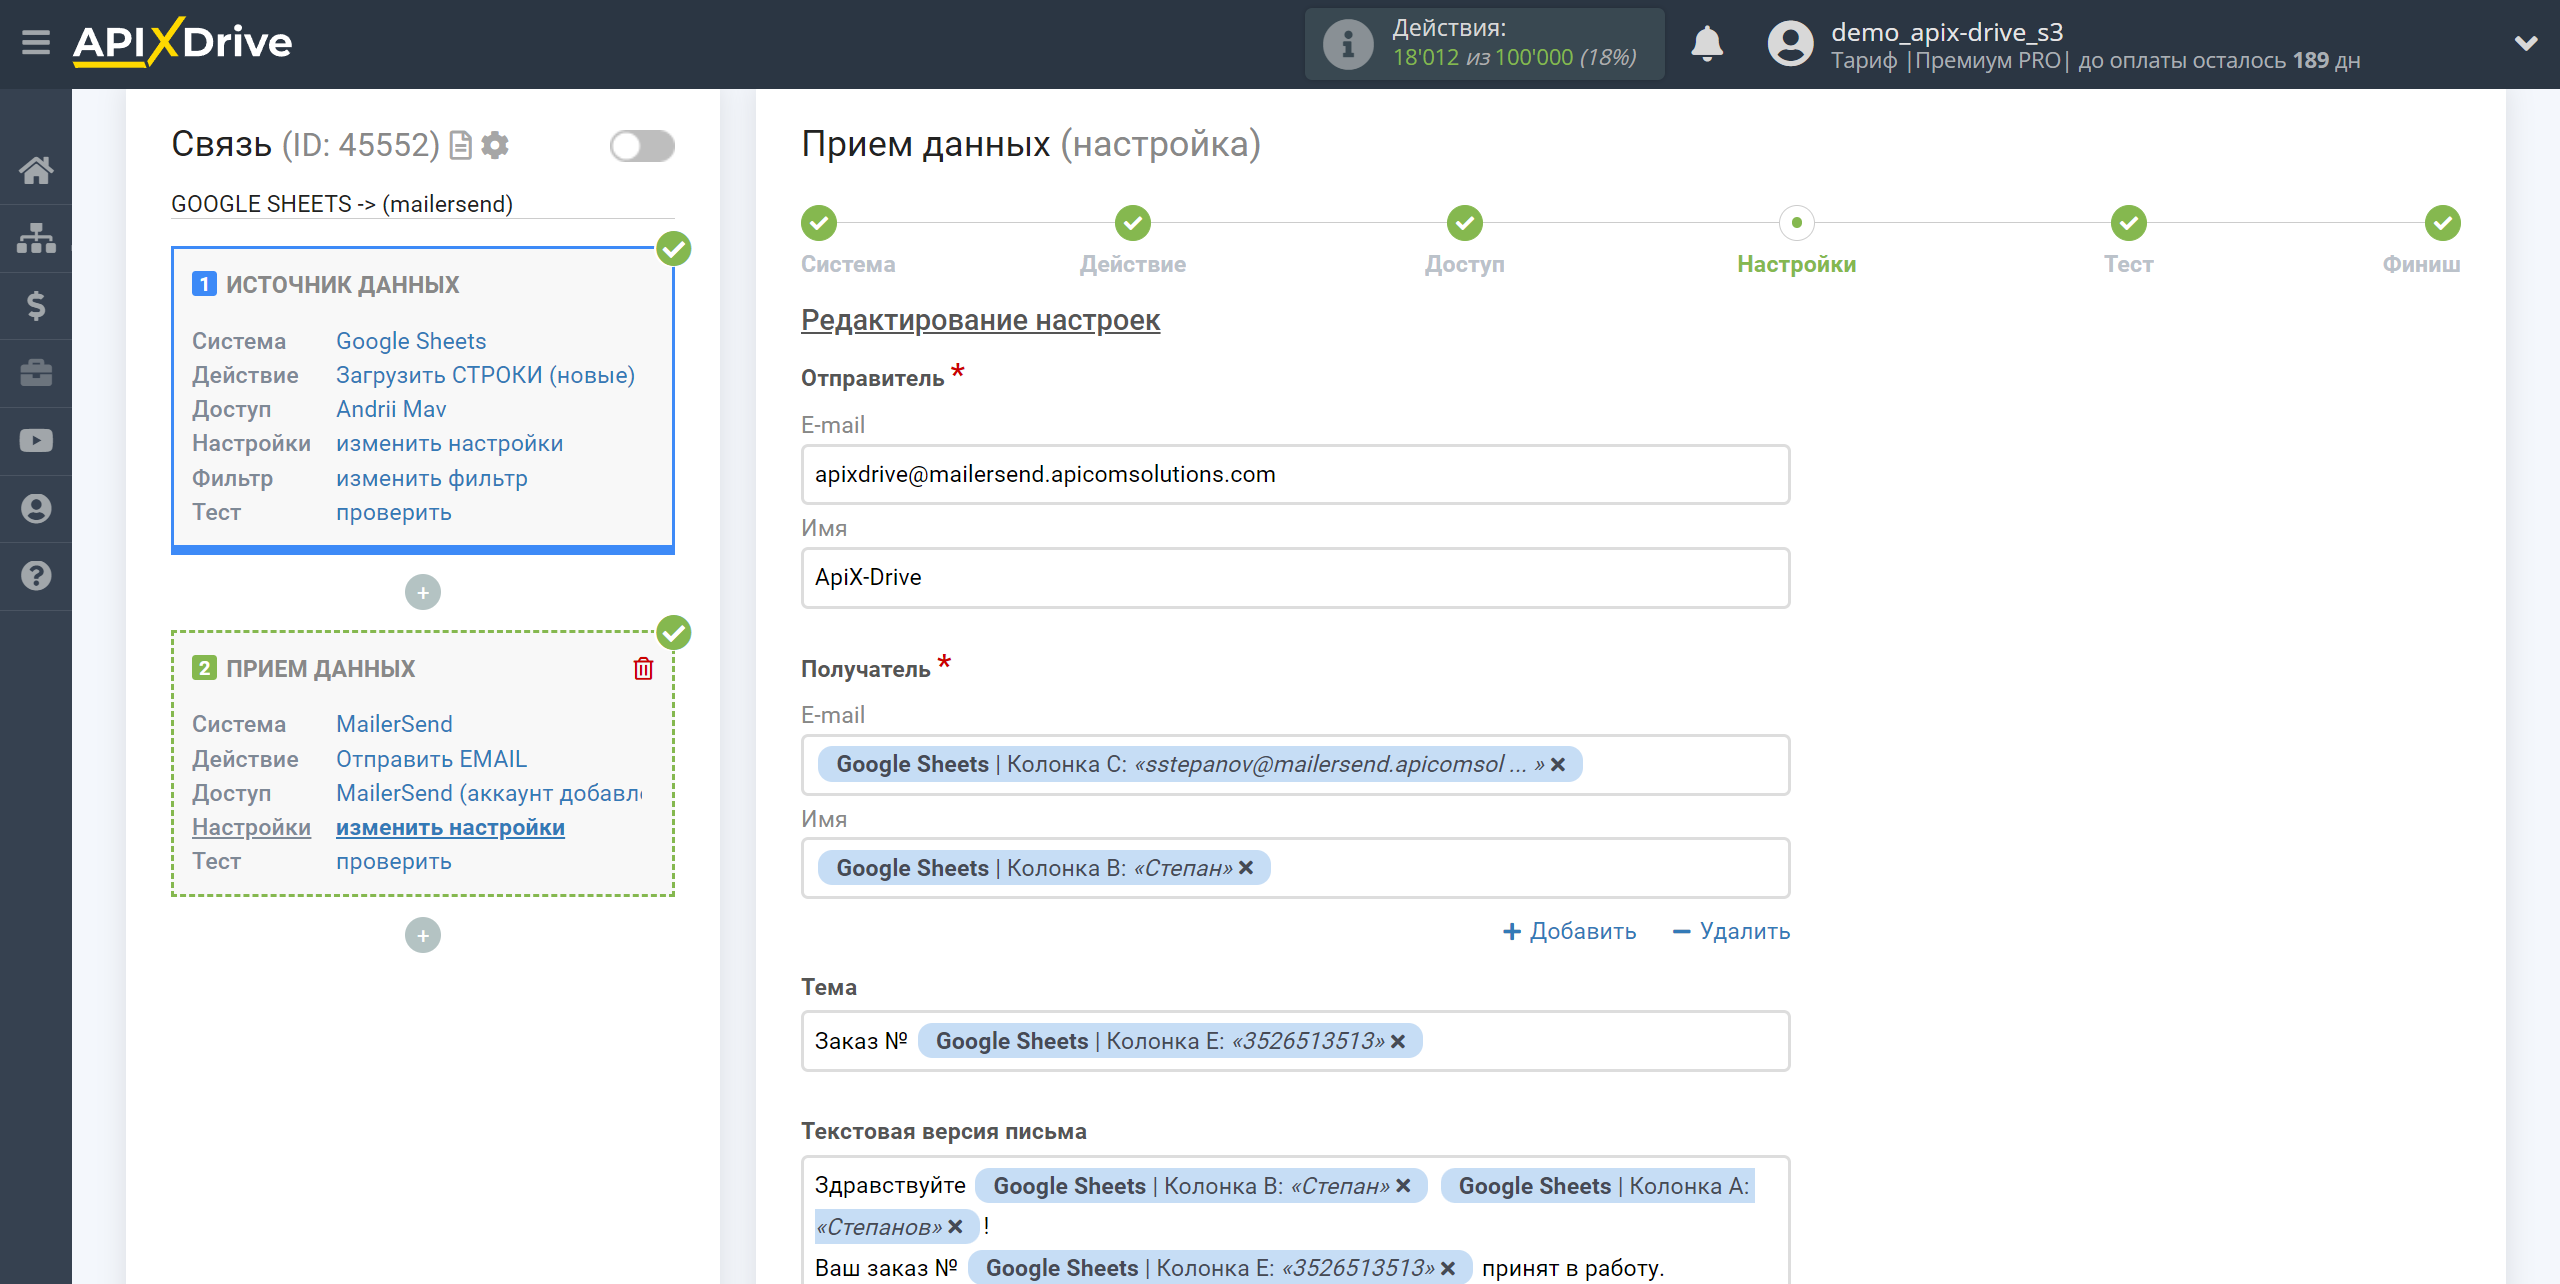Click receiver изменить настройки bold link
The image size is (2560, 1284).
click(450, 827)
